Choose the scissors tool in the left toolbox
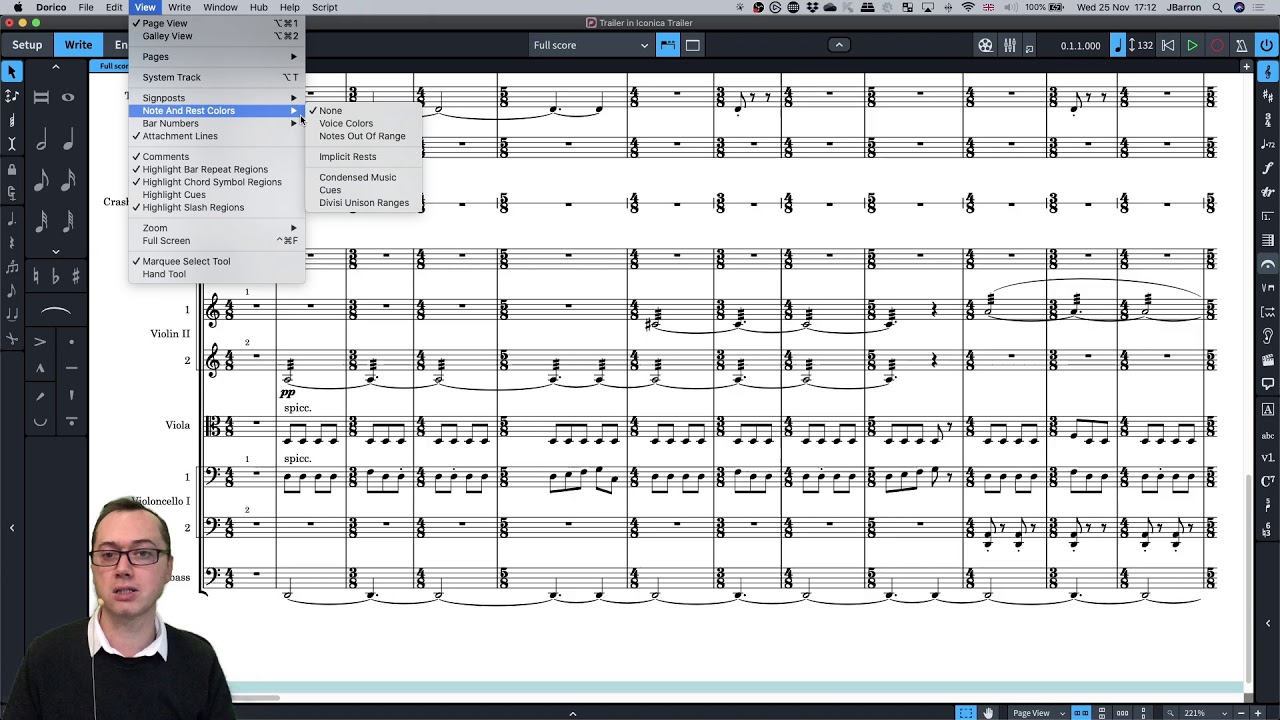 point(12,339)
